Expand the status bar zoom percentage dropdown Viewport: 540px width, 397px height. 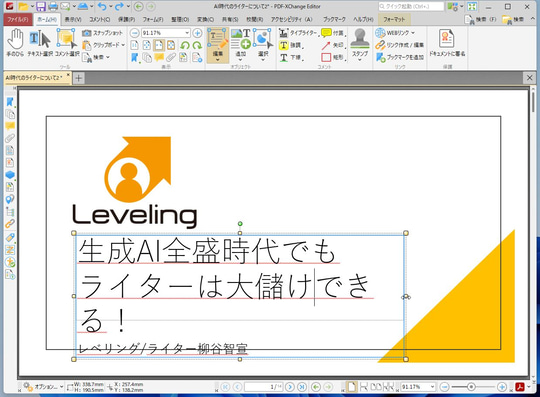(433, 387)
